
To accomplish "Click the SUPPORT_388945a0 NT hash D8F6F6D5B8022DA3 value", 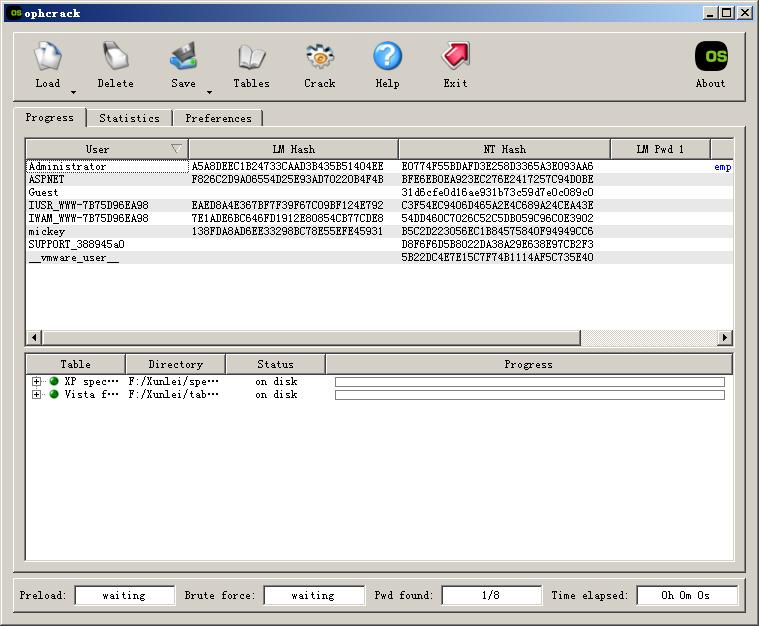I will 497,244.
